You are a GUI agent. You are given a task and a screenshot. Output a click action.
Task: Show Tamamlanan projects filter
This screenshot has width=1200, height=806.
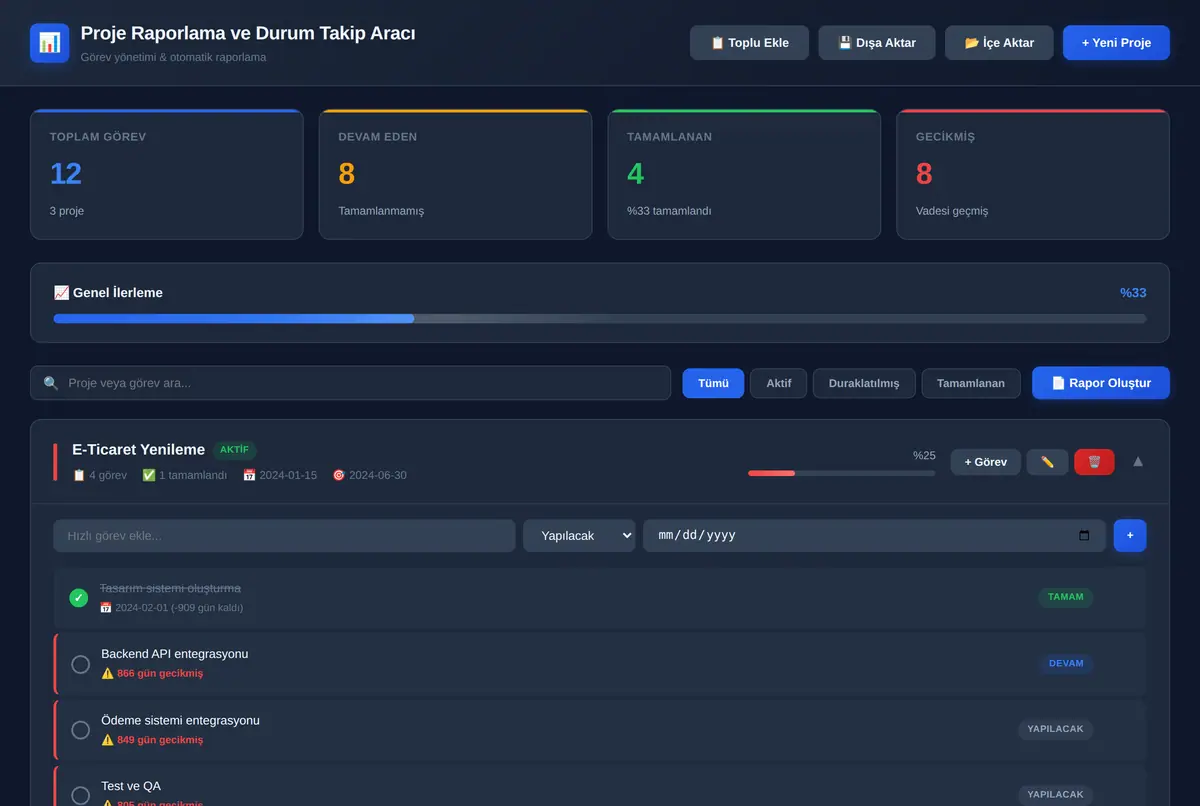click(x=971, y=383)
